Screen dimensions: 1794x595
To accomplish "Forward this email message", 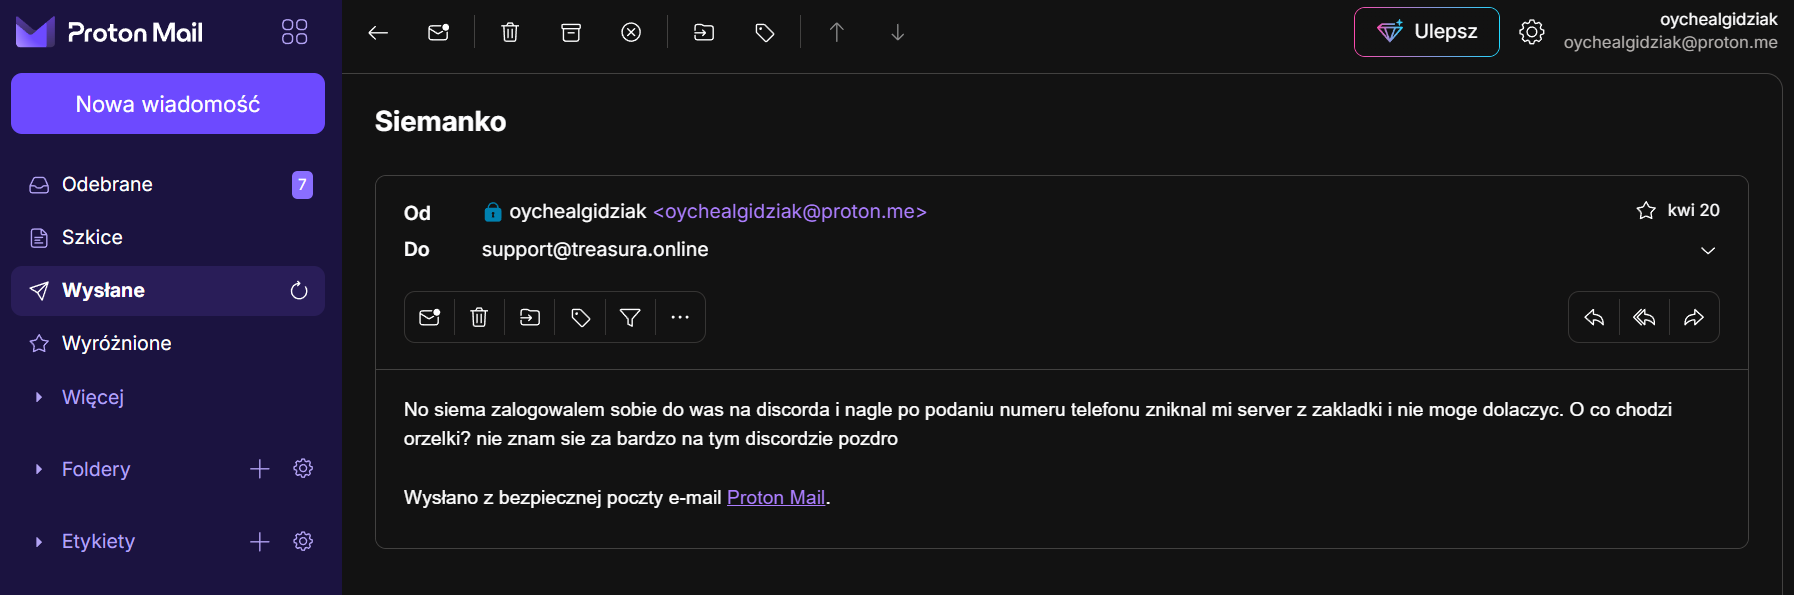I will click(1694, 318).
